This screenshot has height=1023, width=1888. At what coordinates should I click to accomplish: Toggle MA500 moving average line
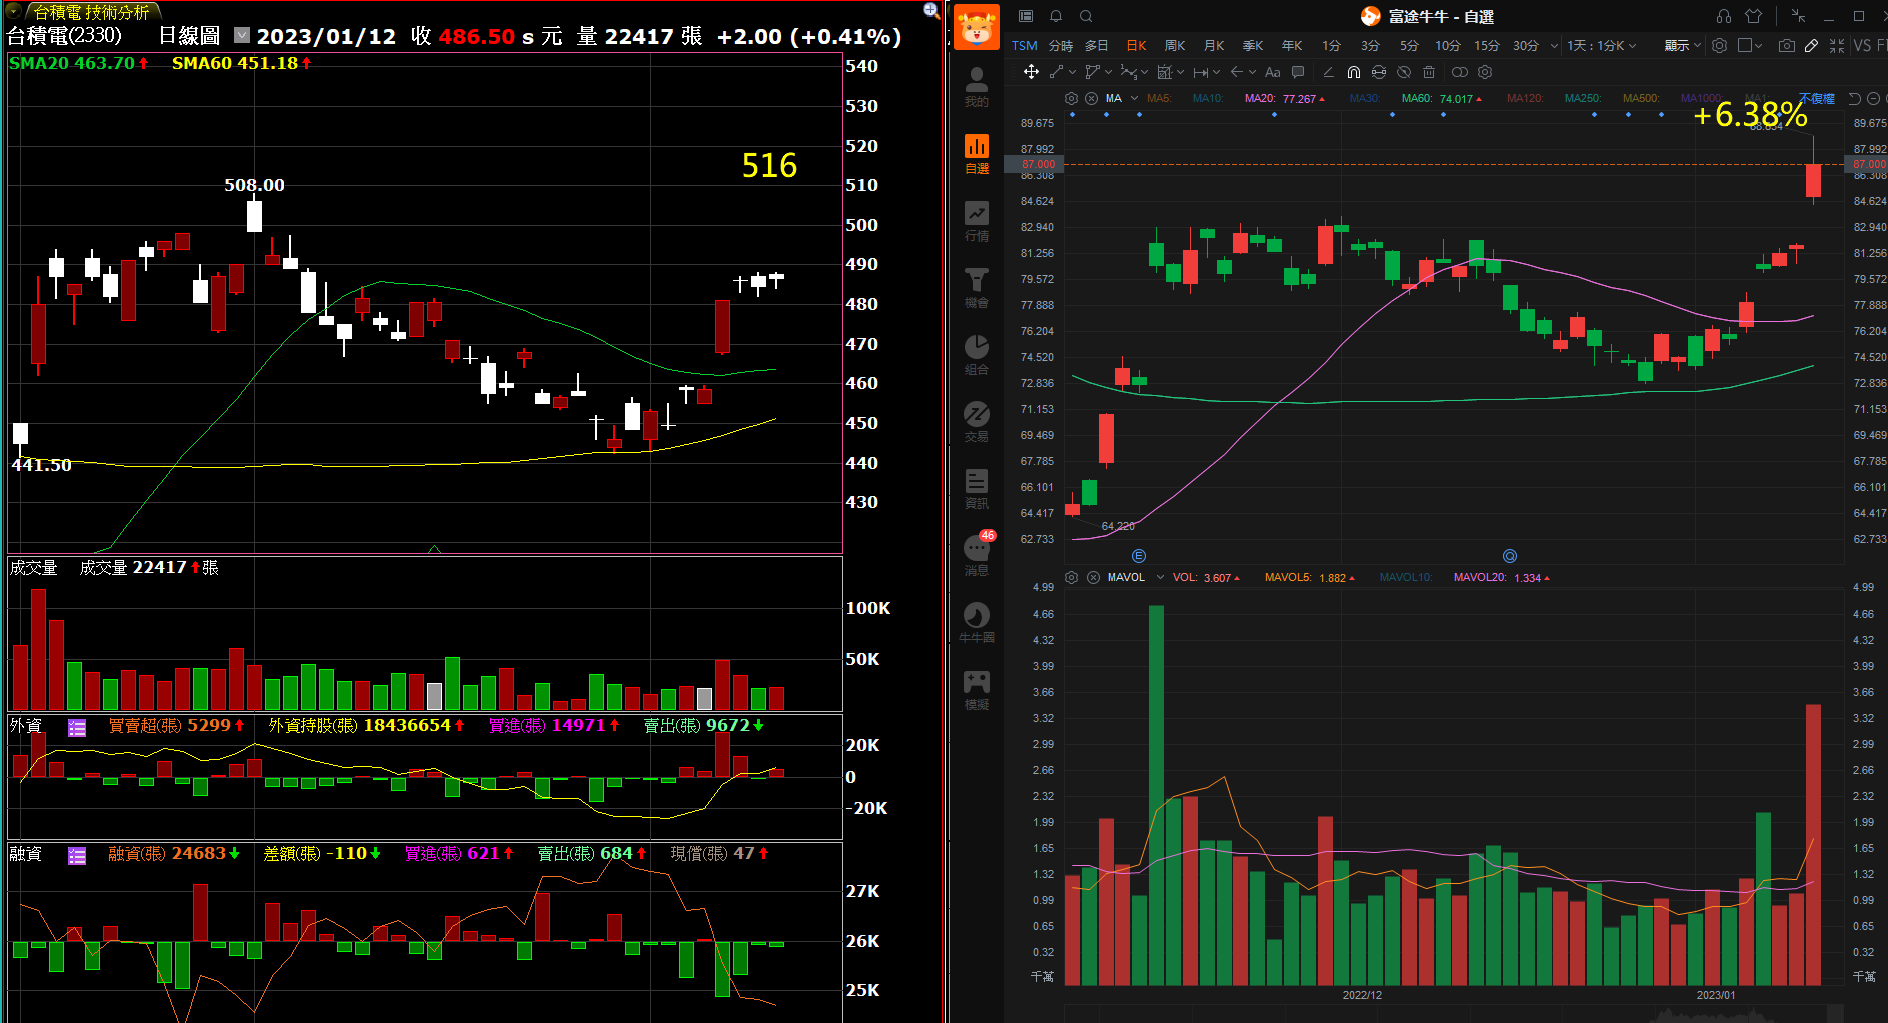tap(1641, 98)
